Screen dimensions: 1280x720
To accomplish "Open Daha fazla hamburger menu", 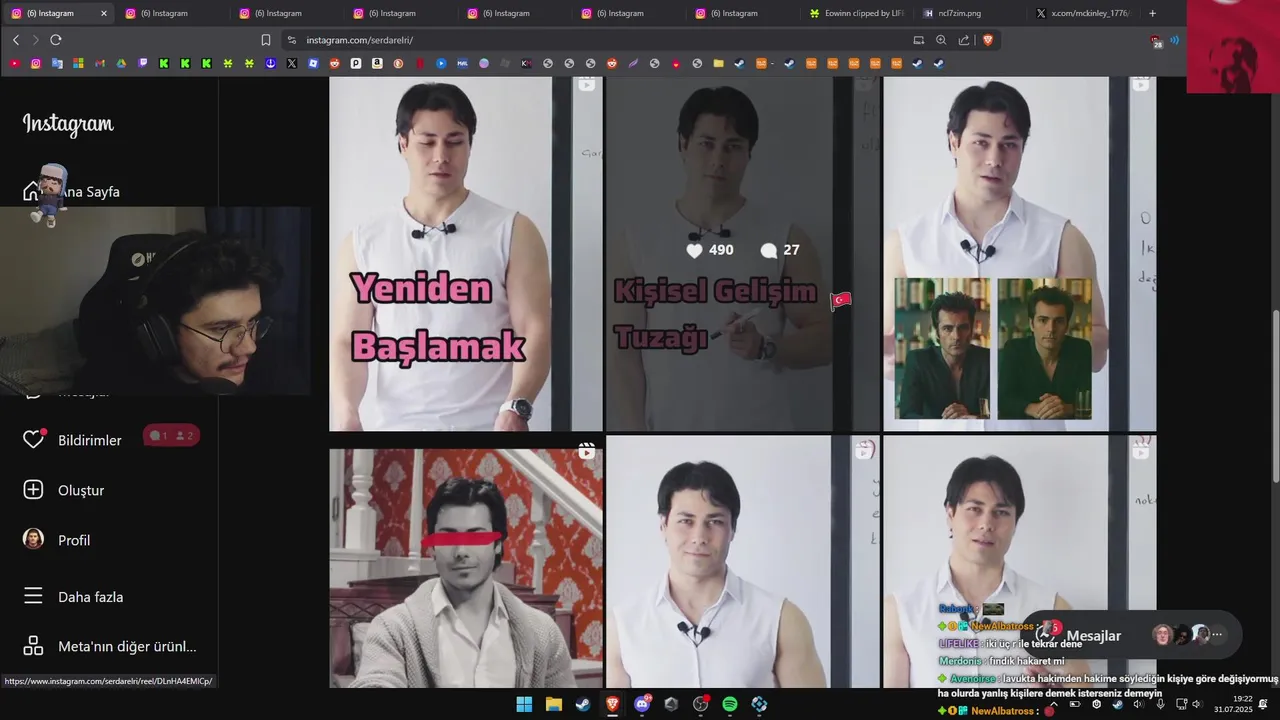I will point(33,596).
